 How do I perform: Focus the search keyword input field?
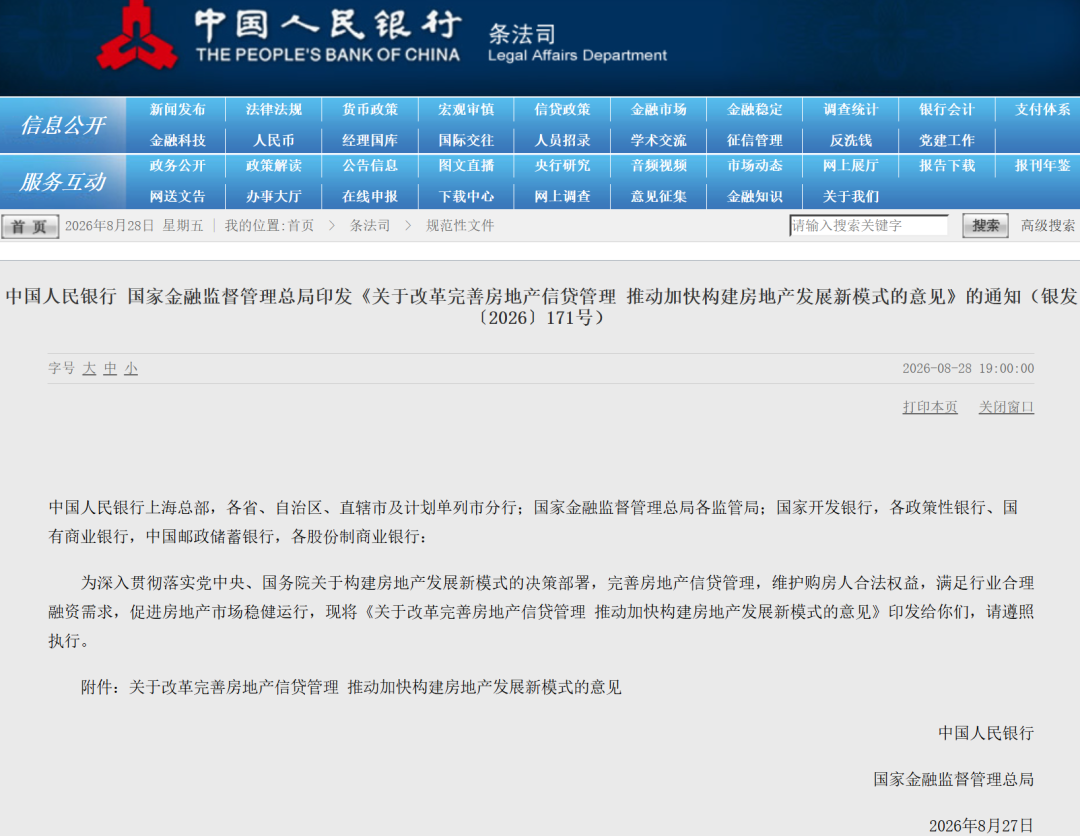[869, 226]
